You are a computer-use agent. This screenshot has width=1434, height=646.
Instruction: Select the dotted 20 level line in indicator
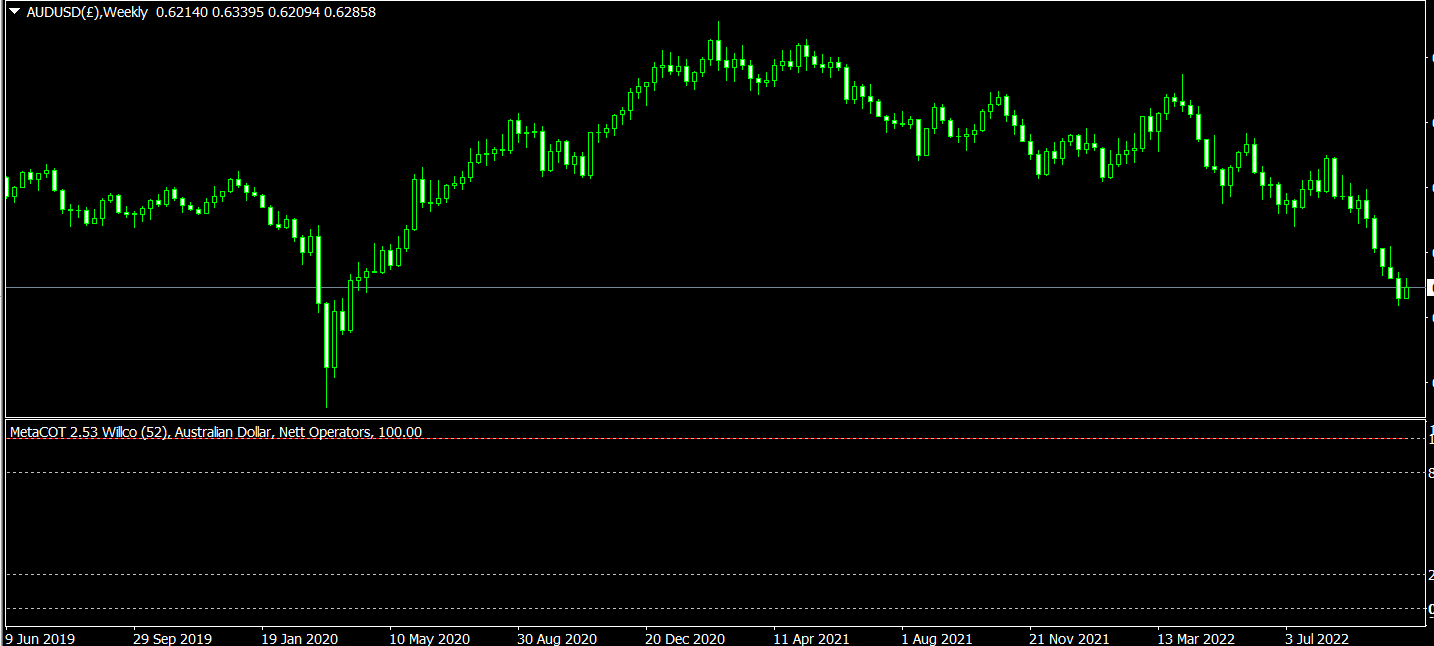[x=714, y=574]
